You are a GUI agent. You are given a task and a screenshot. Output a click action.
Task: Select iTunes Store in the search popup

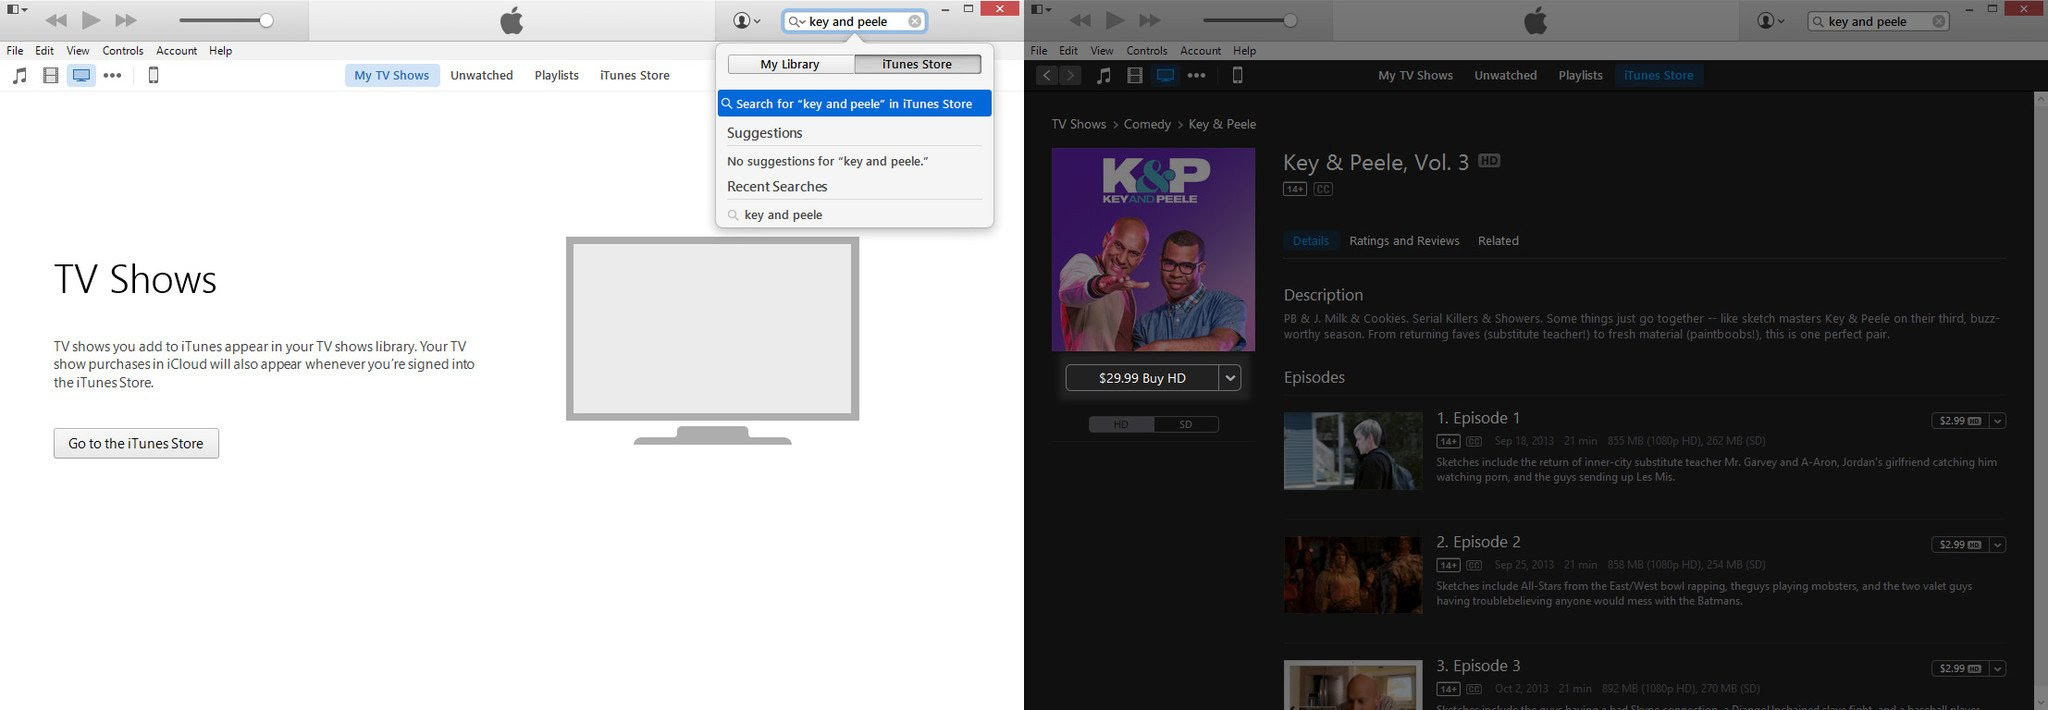click(917, 64)
